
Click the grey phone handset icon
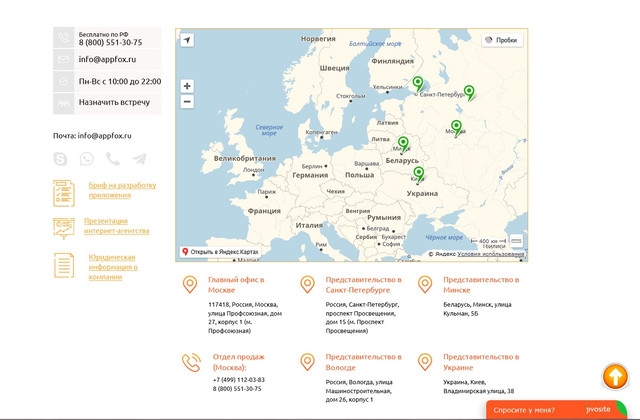pyautogui.click(x=113, y=159)
